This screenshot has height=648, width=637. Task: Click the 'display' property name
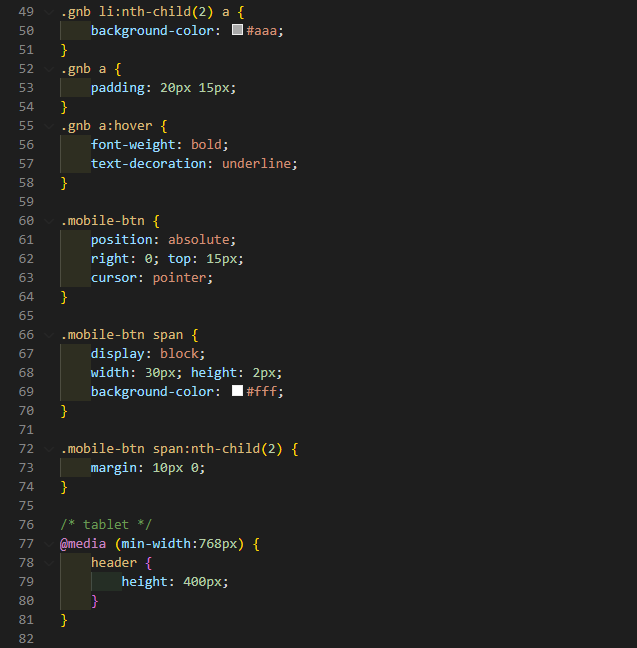pos(118,354)
